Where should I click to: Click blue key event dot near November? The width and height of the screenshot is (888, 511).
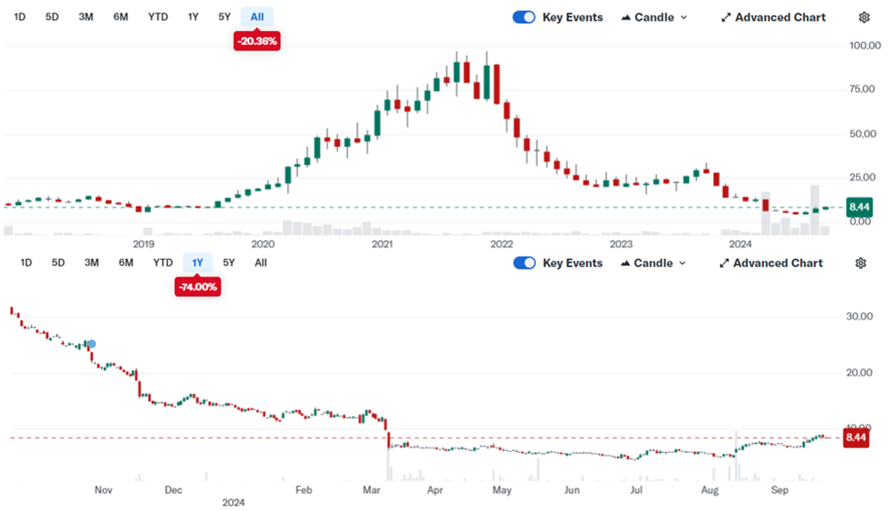(x=92, y=344)
